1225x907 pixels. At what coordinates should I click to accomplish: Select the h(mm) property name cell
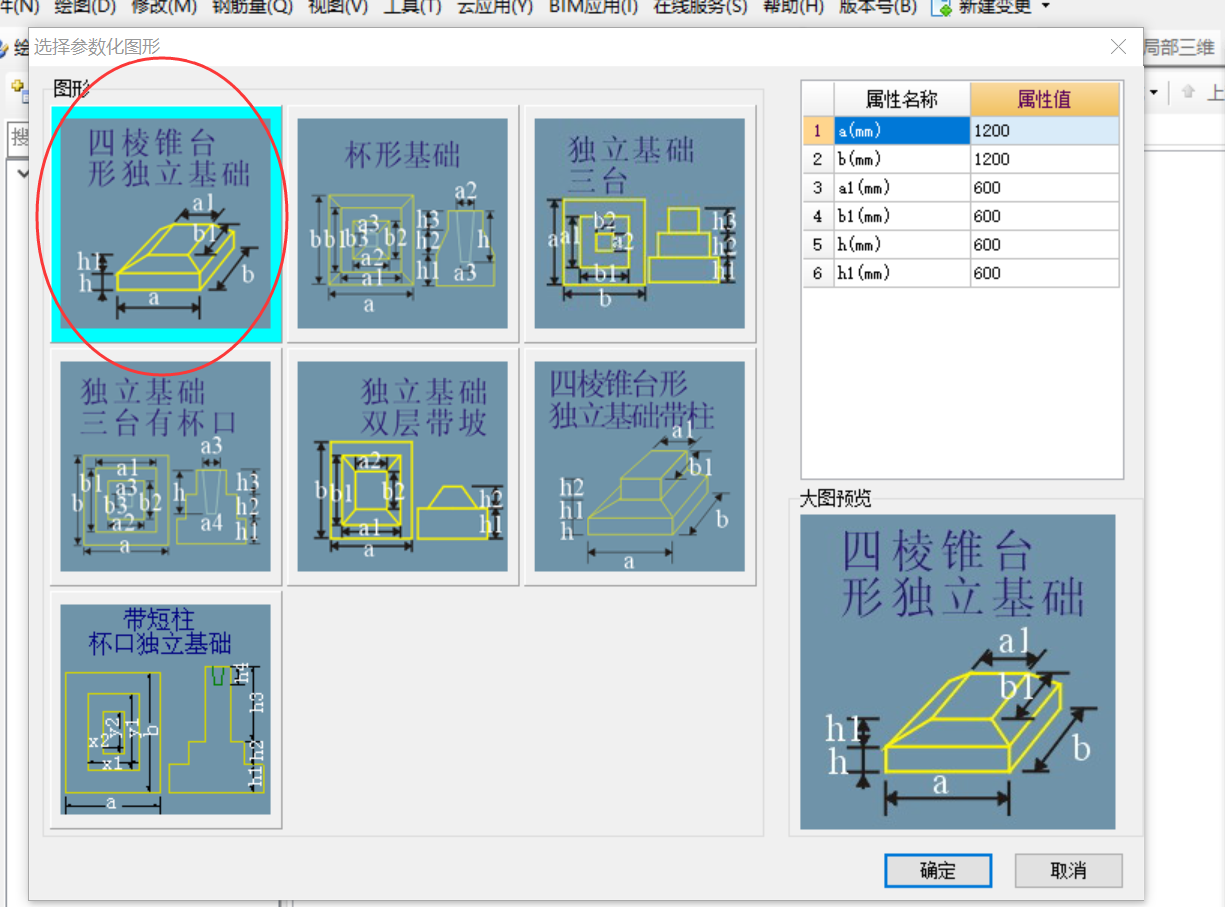902,244
